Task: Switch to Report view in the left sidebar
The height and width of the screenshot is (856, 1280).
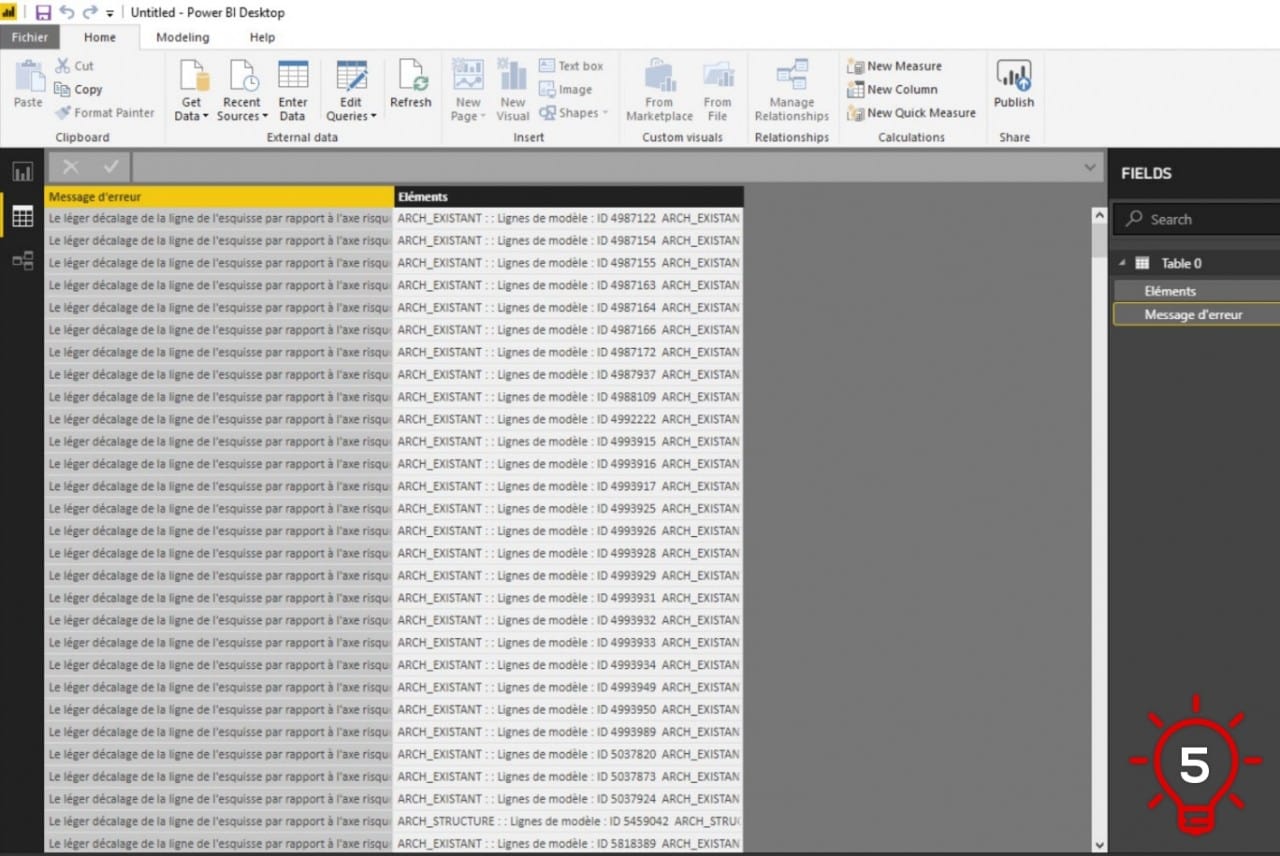Action: (22, 171)
